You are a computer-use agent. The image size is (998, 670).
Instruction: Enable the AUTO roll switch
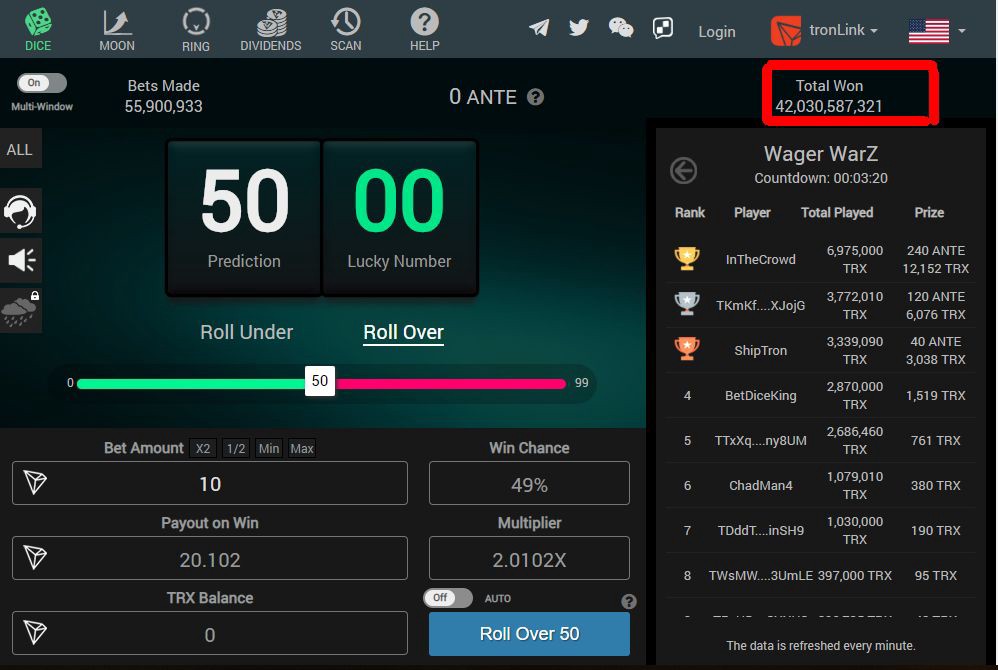point(448,598)
